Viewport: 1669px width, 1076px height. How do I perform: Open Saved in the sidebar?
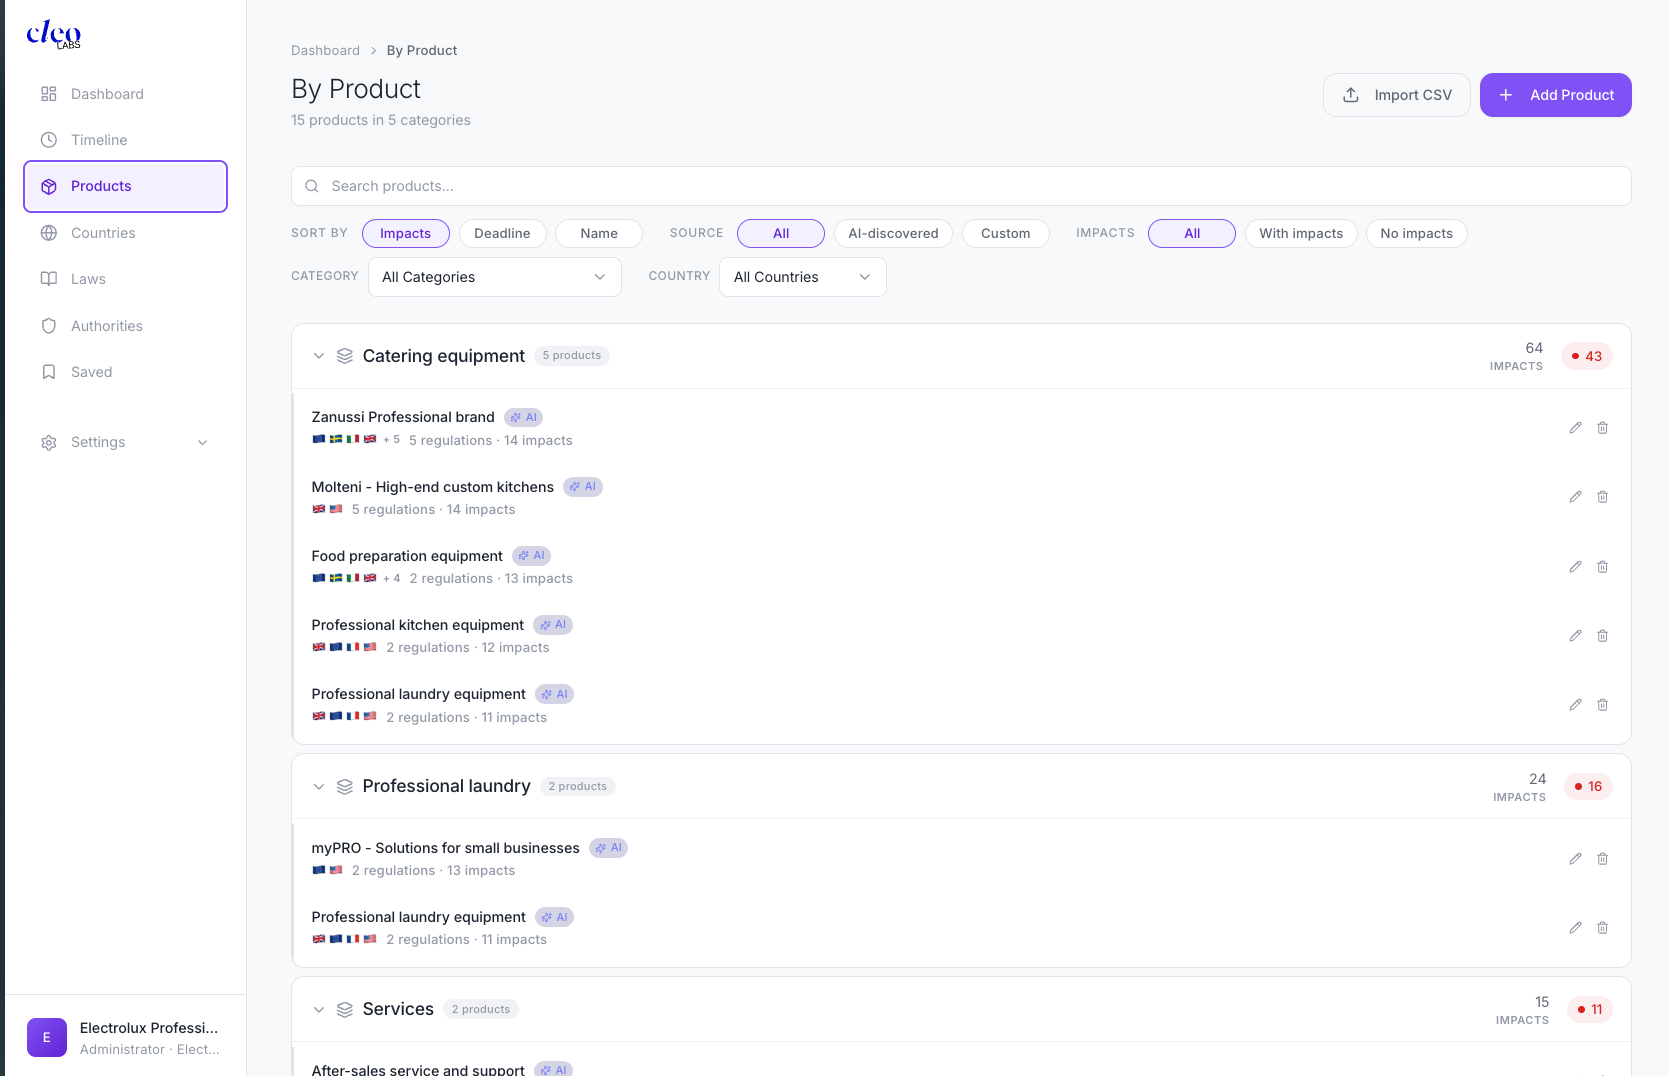[126, 372]
